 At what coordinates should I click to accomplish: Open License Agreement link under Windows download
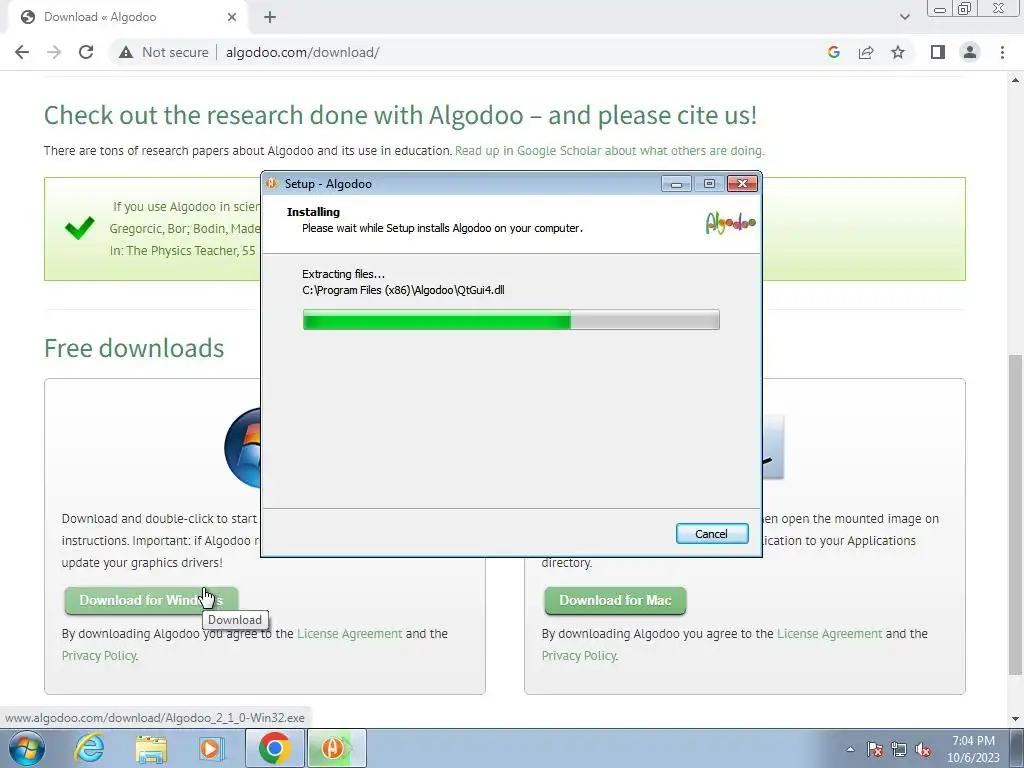tap(349, 633)
